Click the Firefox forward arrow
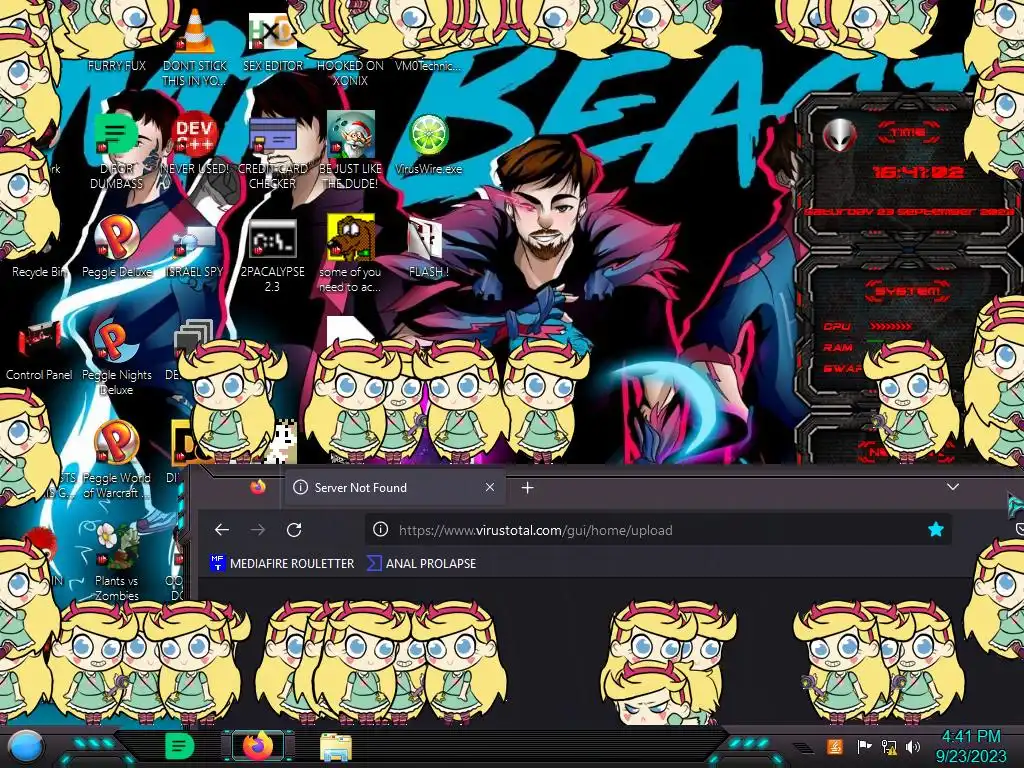The image size is (1024, 768). (258, 530)
